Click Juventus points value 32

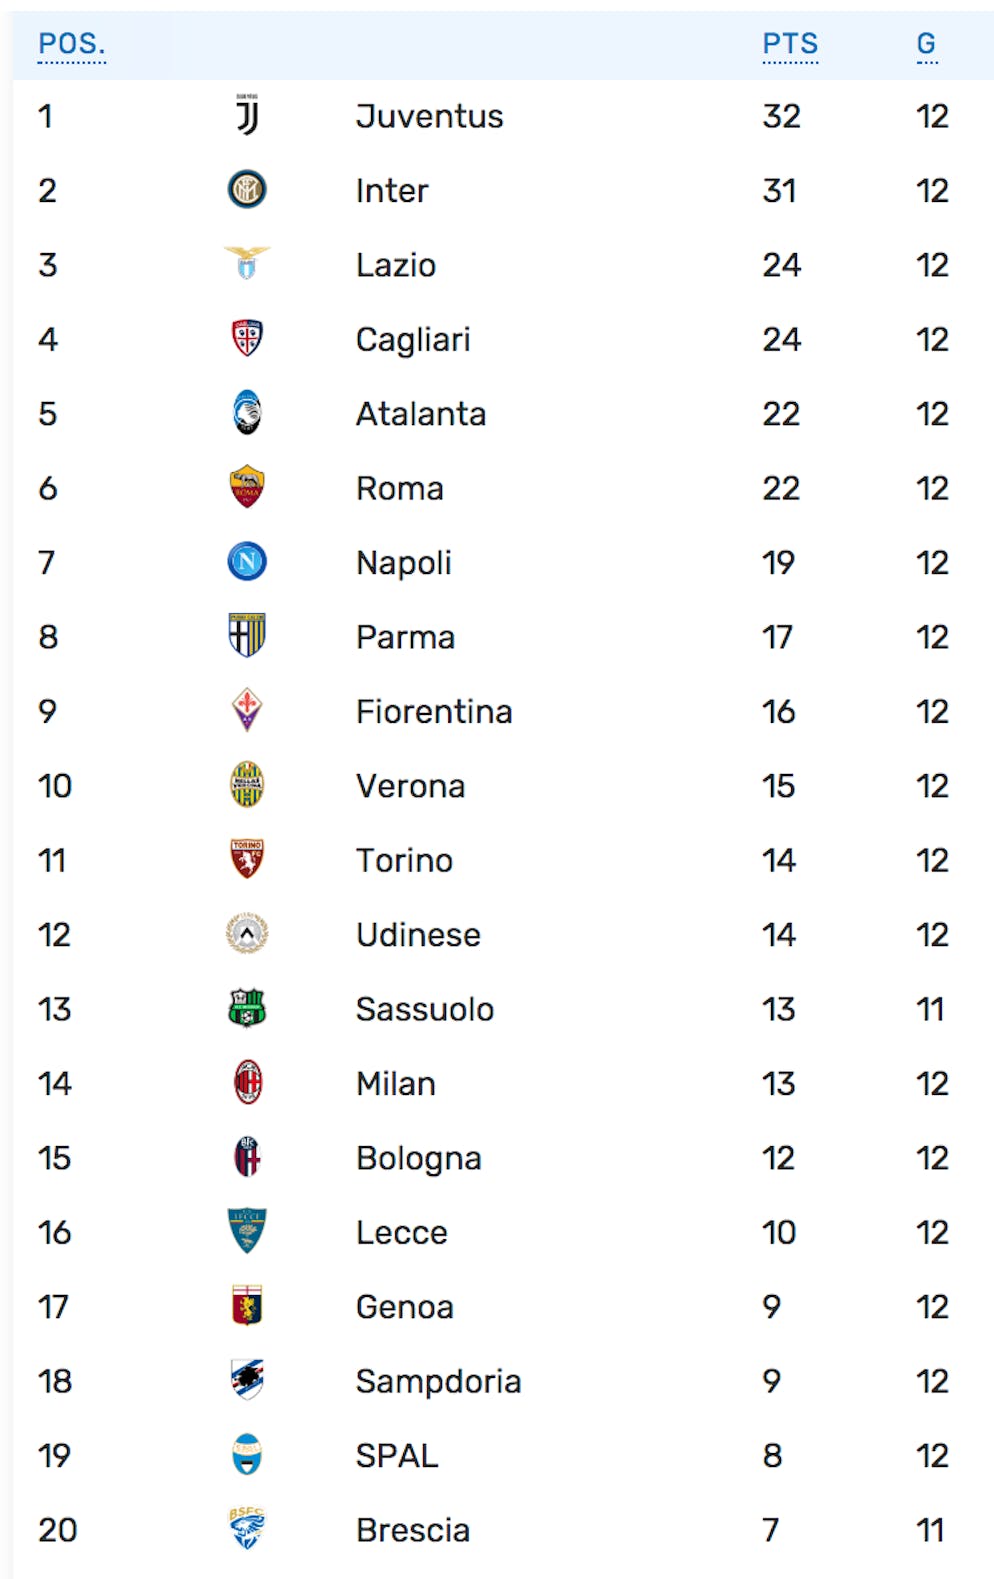781,116
